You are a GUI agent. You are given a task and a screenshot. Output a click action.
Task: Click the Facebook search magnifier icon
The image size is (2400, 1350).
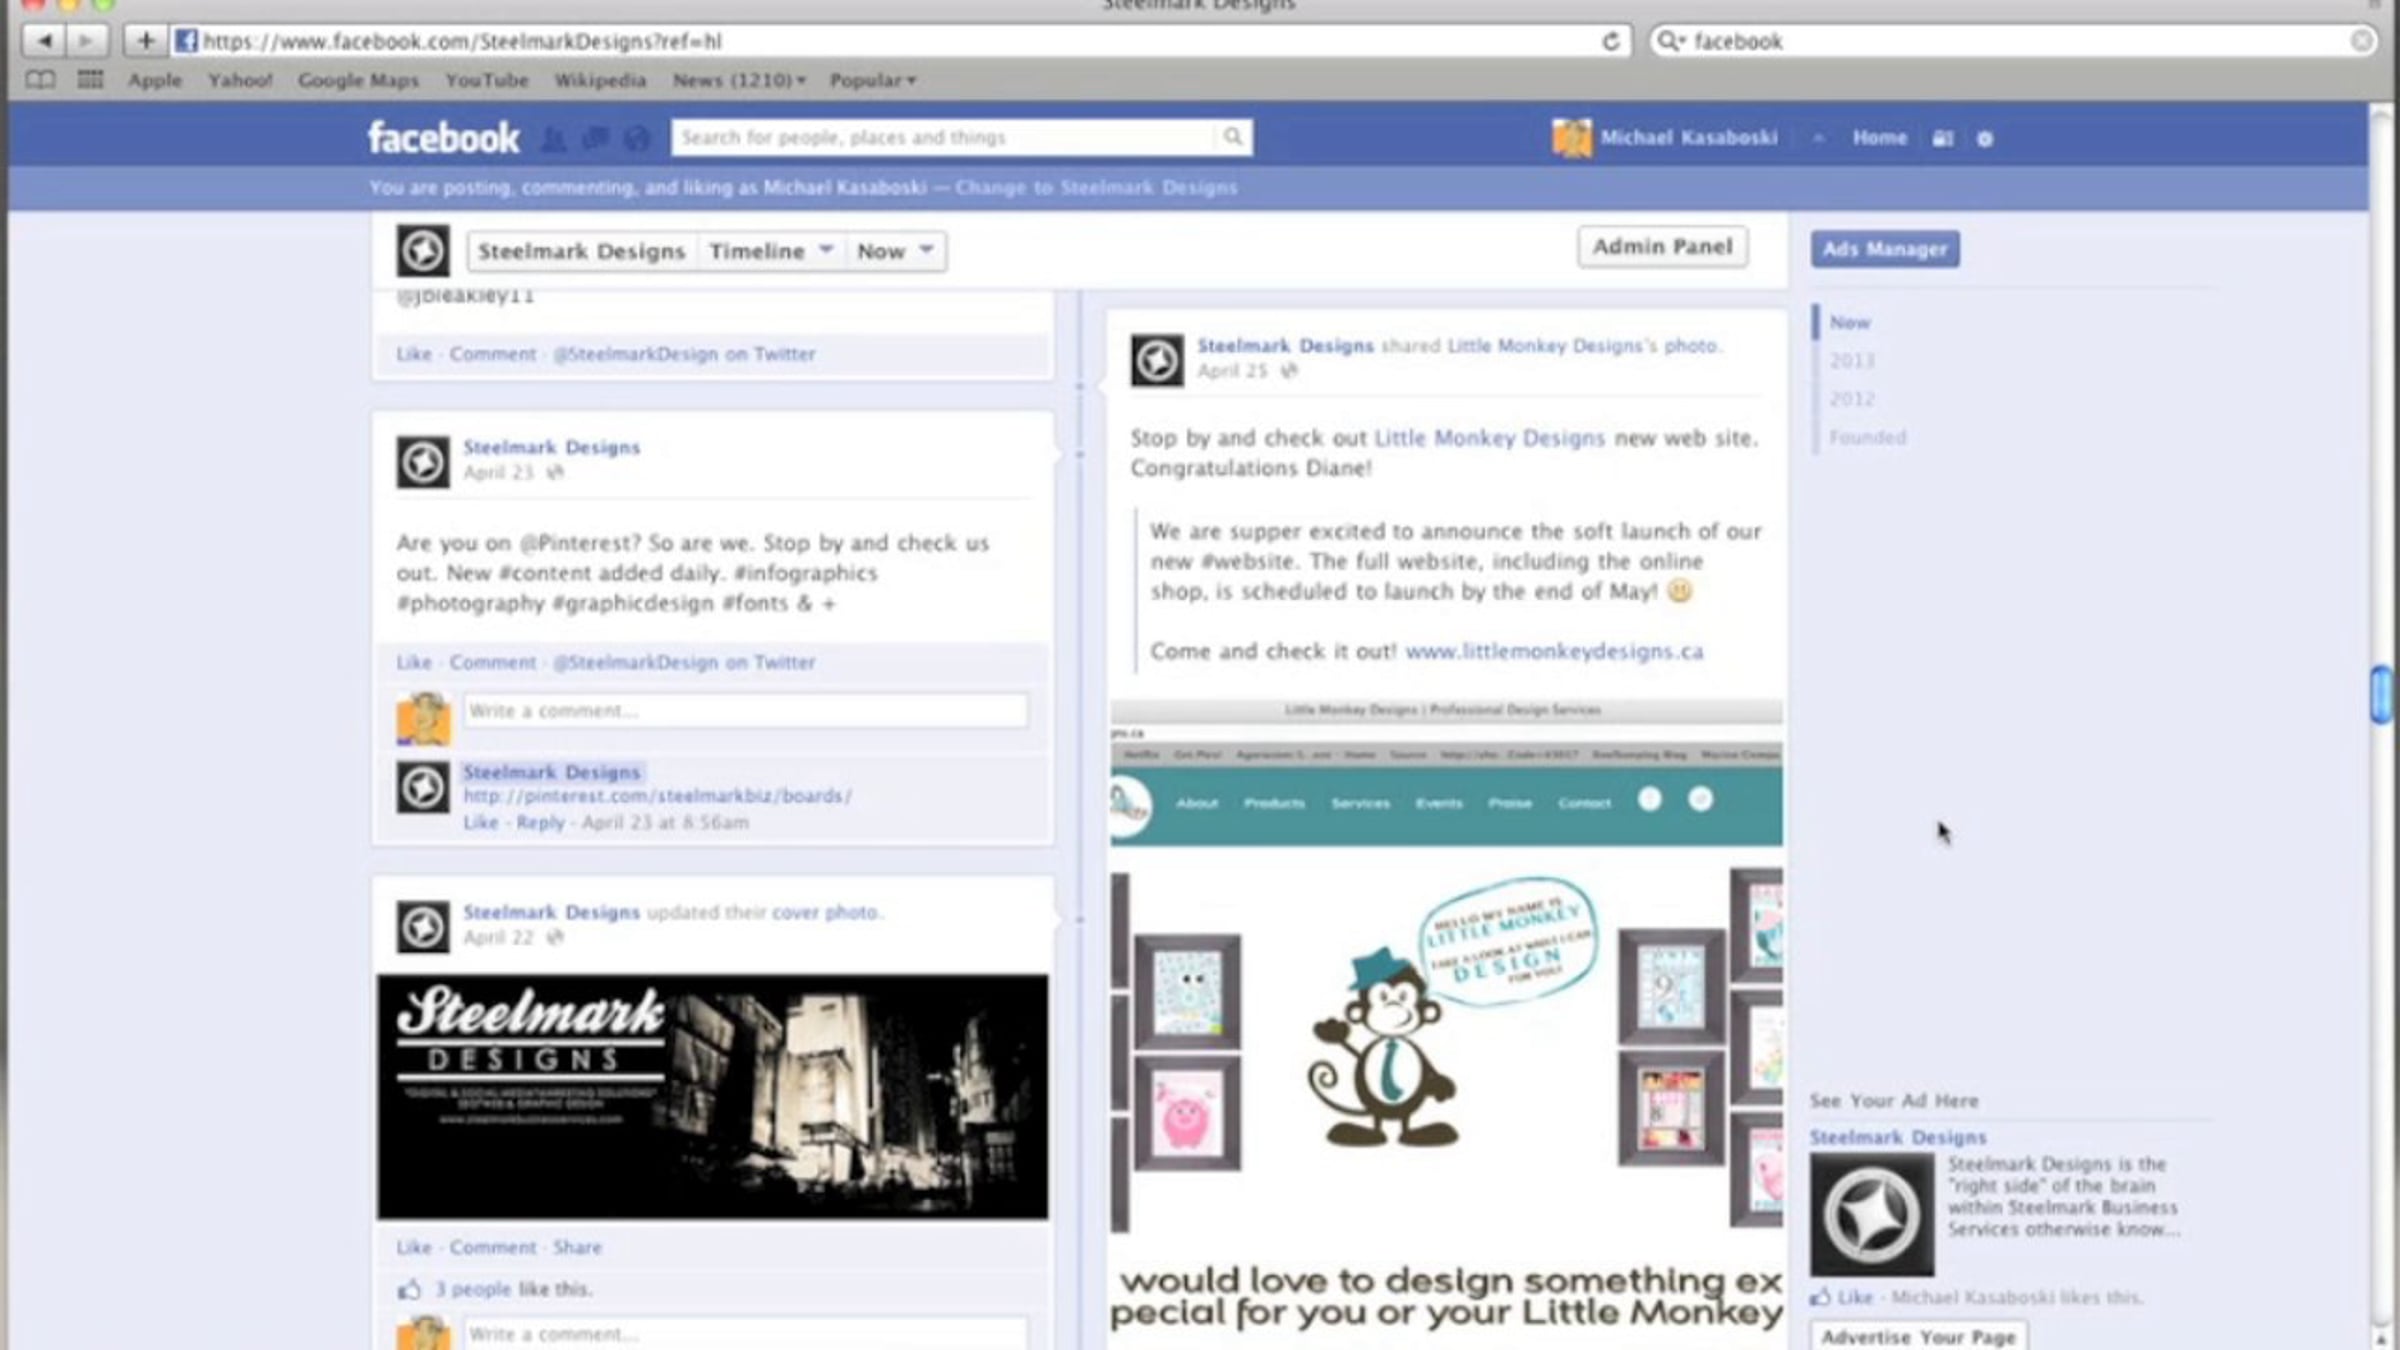point(1232,137)
